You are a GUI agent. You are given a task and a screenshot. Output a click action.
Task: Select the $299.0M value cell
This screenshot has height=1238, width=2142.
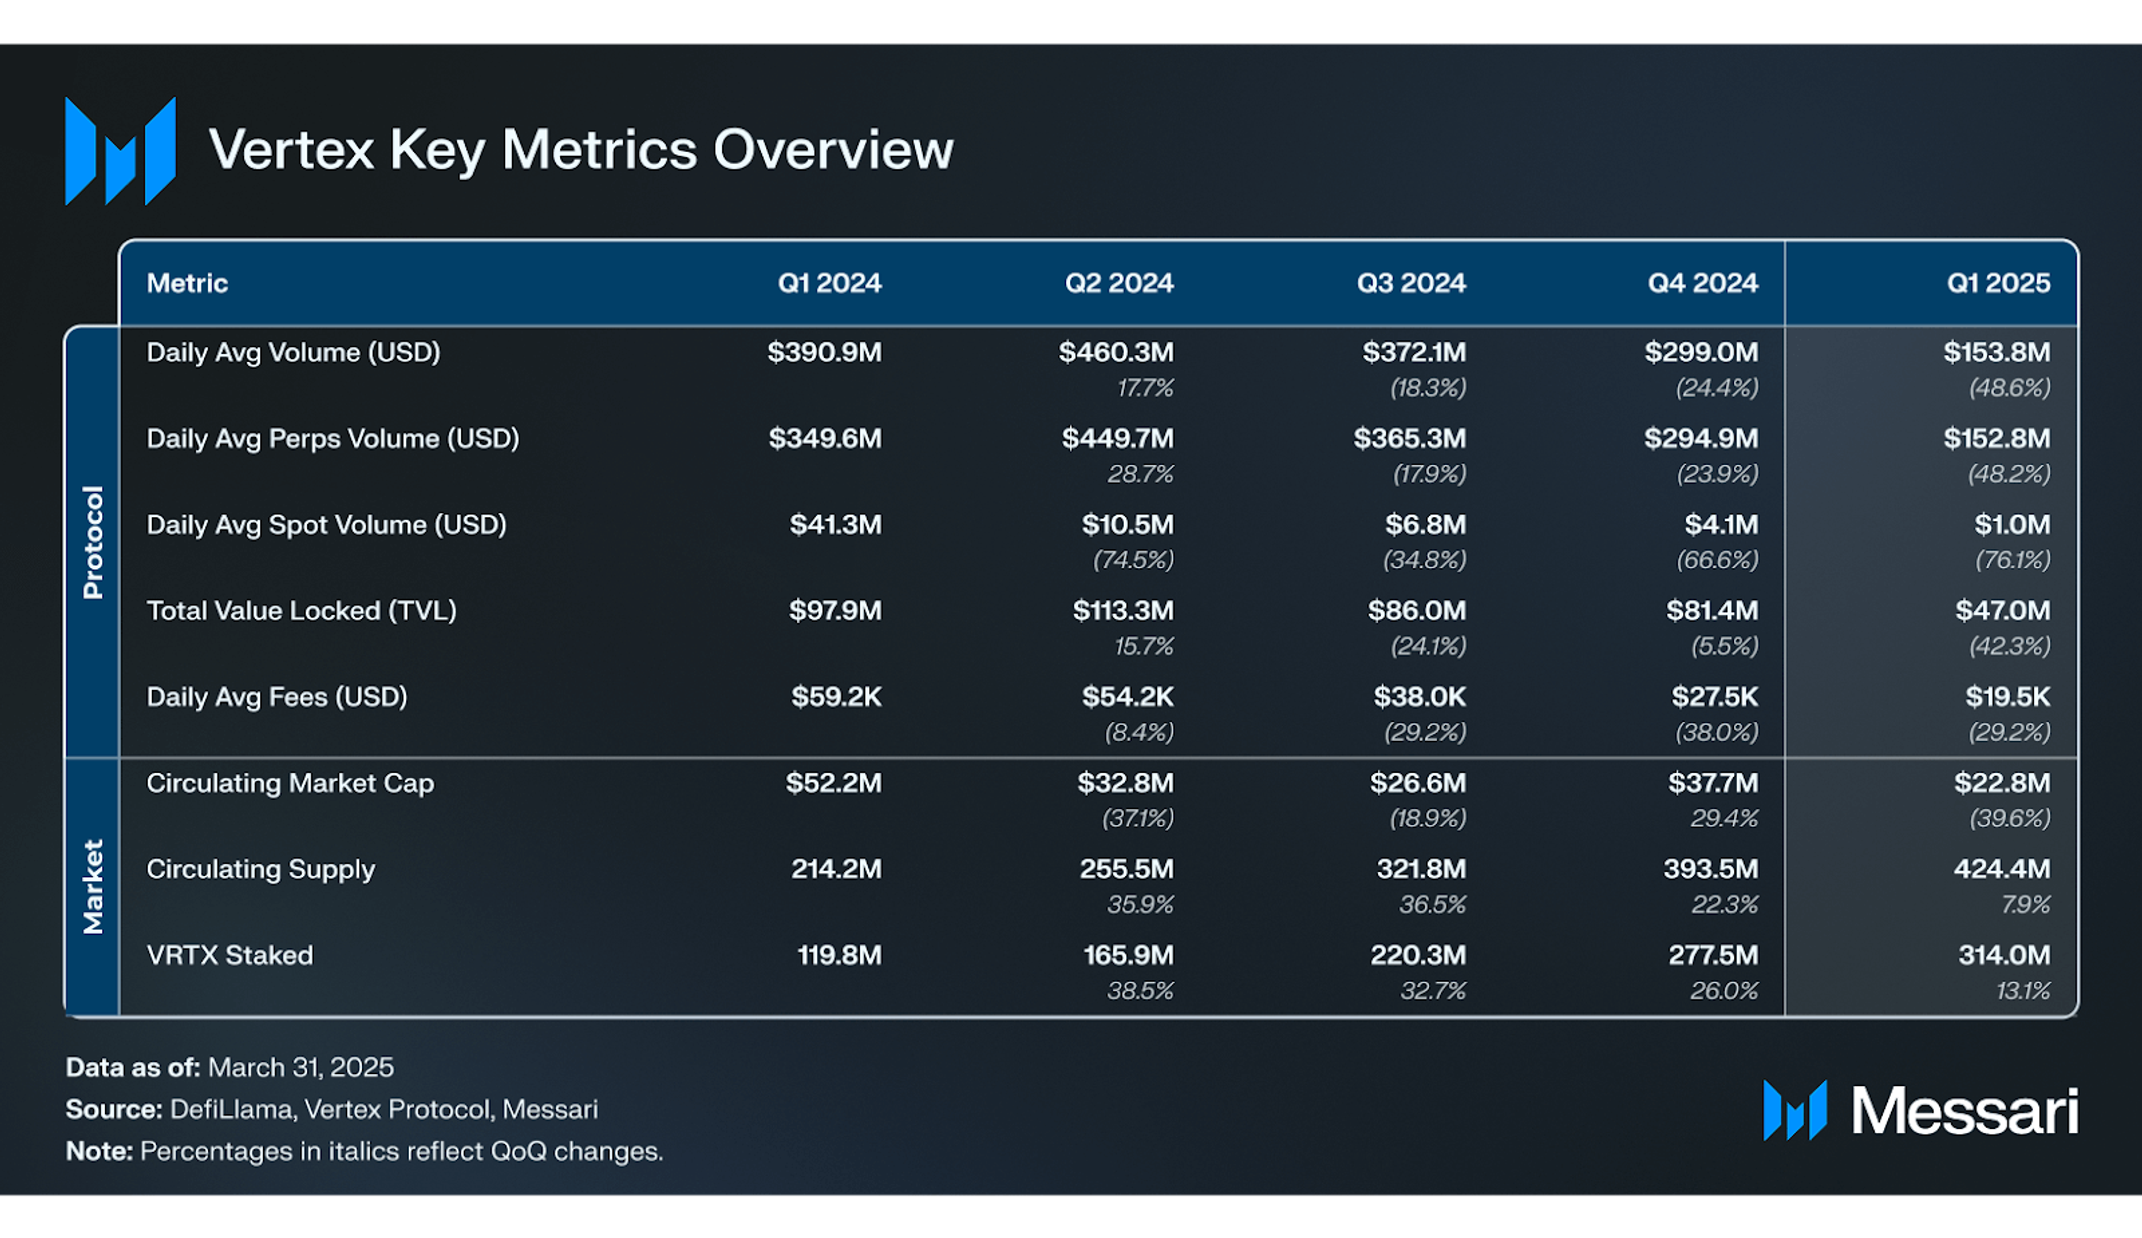[1701, 352]
